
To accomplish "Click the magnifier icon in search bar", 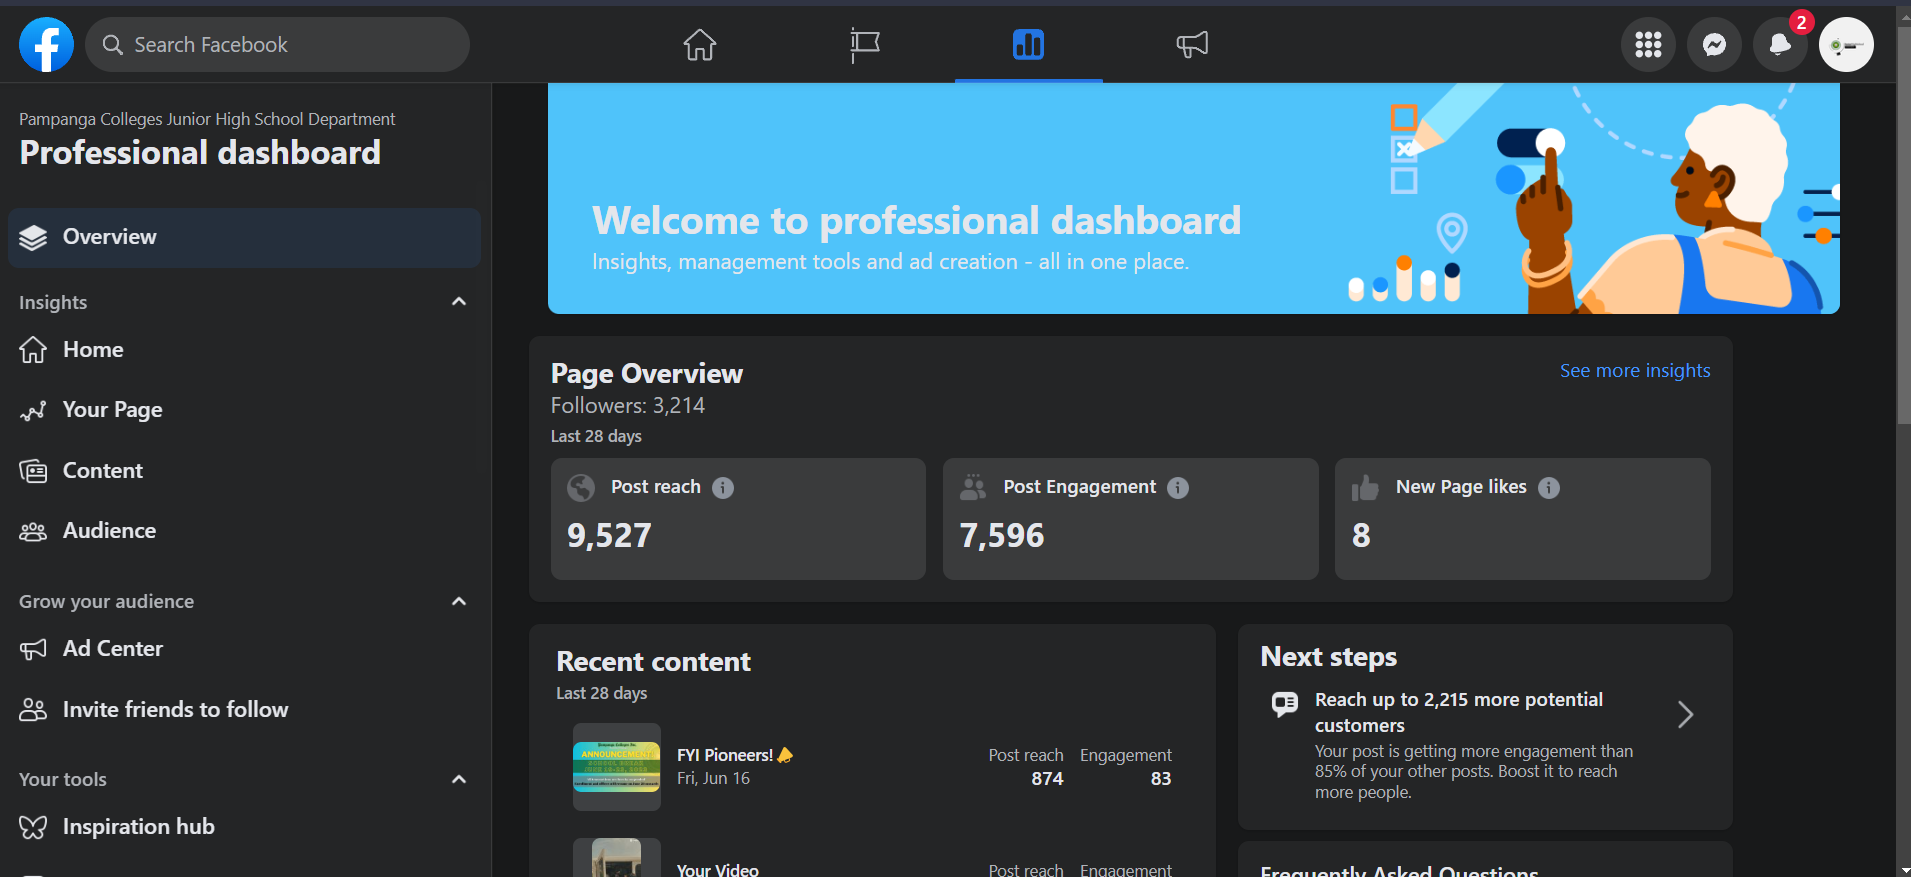I will click(113, 45).
